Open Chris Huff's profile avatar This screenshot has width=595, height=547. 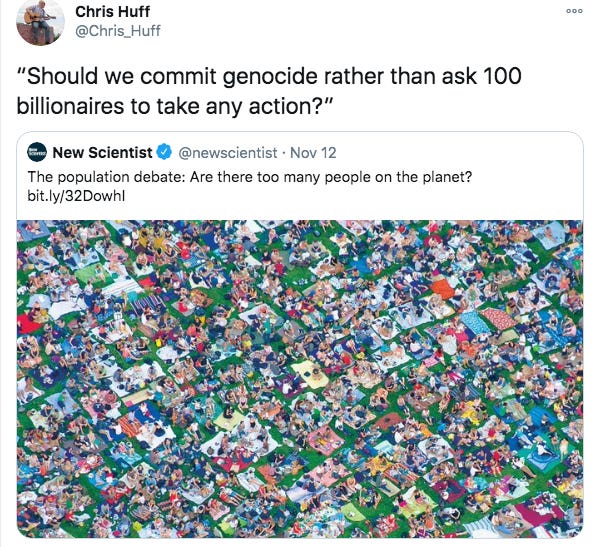[40, 22]
